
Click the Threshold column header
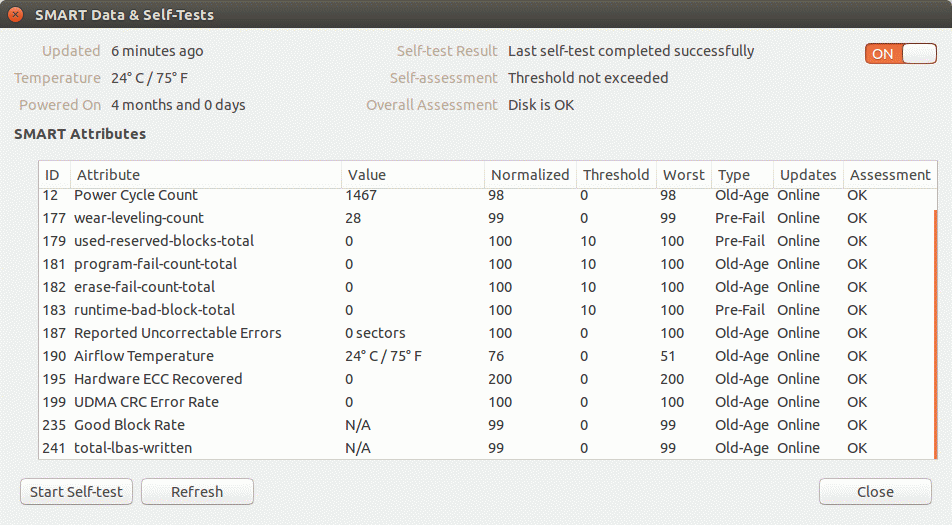click(x=616, y=175)
